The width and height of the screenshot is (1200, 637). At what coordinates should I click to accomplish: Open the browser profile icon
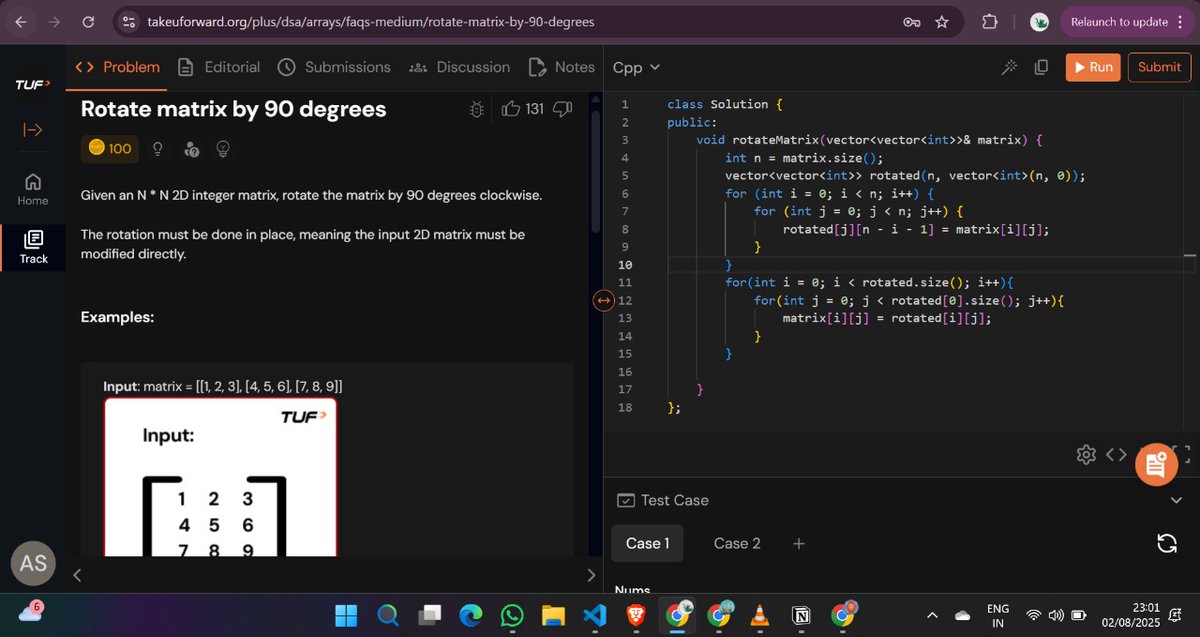tap(1039, 22)
